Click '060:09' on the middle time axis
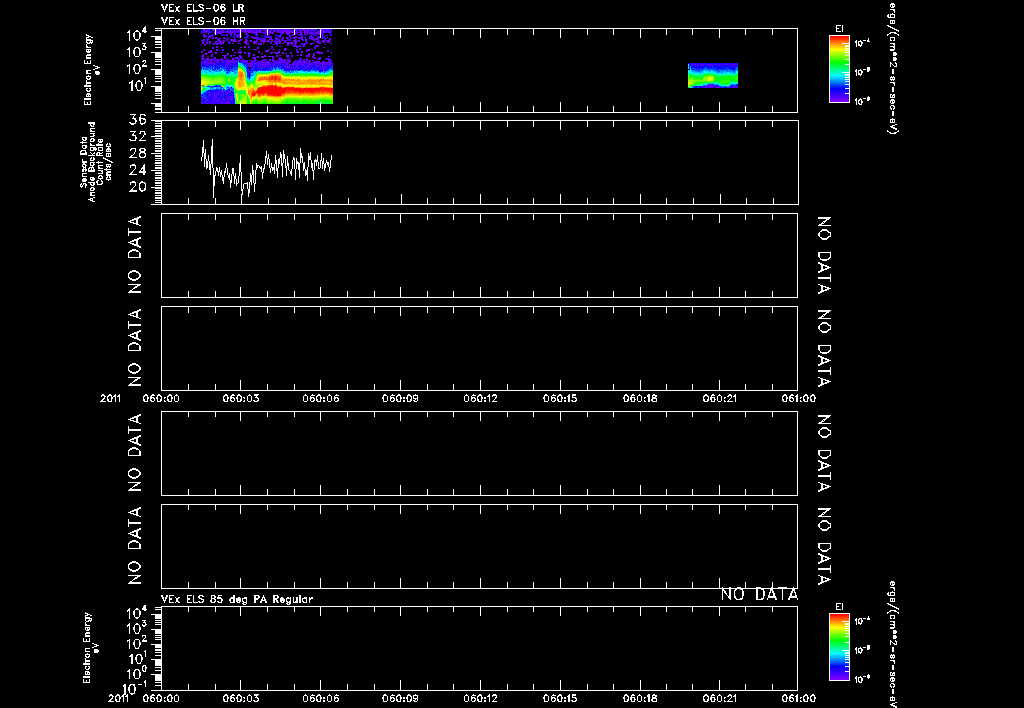This screenshot has height=708, width=1024. pos(400,398)
